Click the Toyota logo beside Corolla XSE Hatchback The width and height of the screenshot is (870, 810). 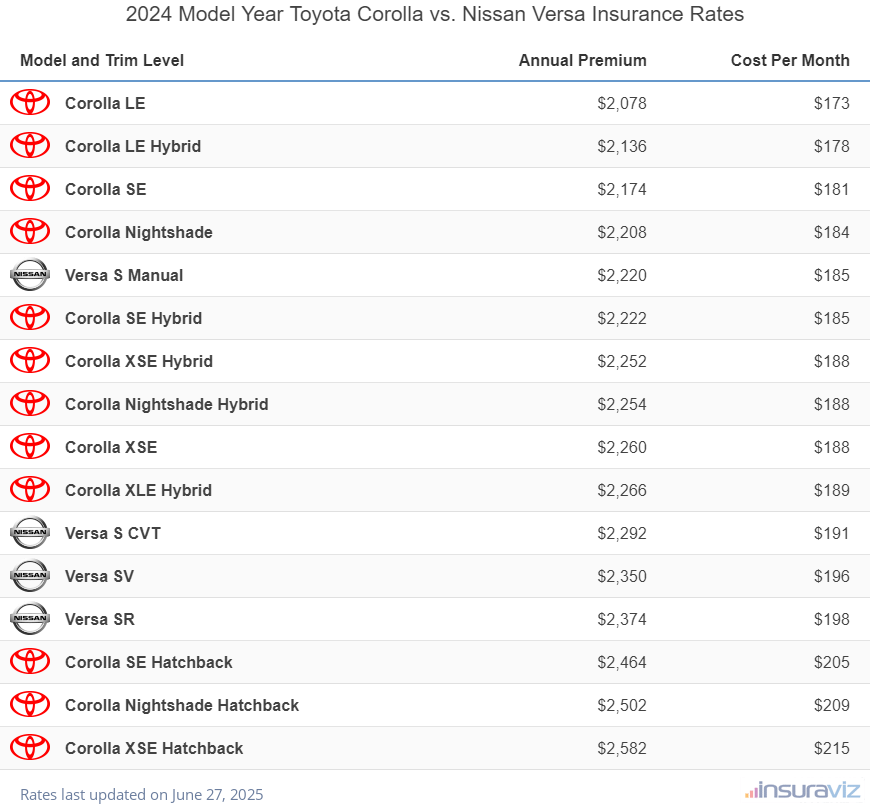coord(30,747)
